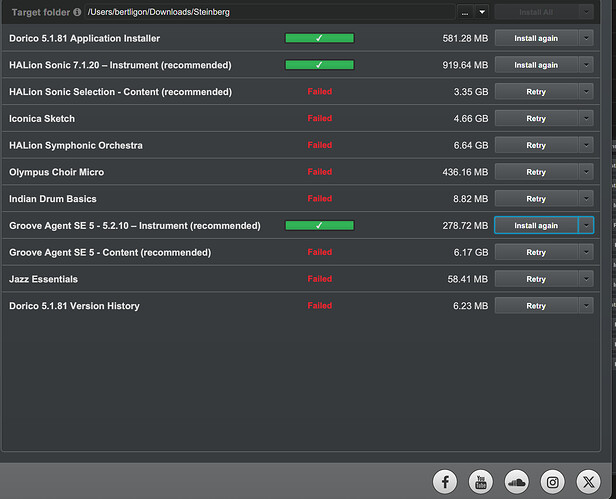
Task: Open target folder path history dropdown
Action: [x=482, y=12]
